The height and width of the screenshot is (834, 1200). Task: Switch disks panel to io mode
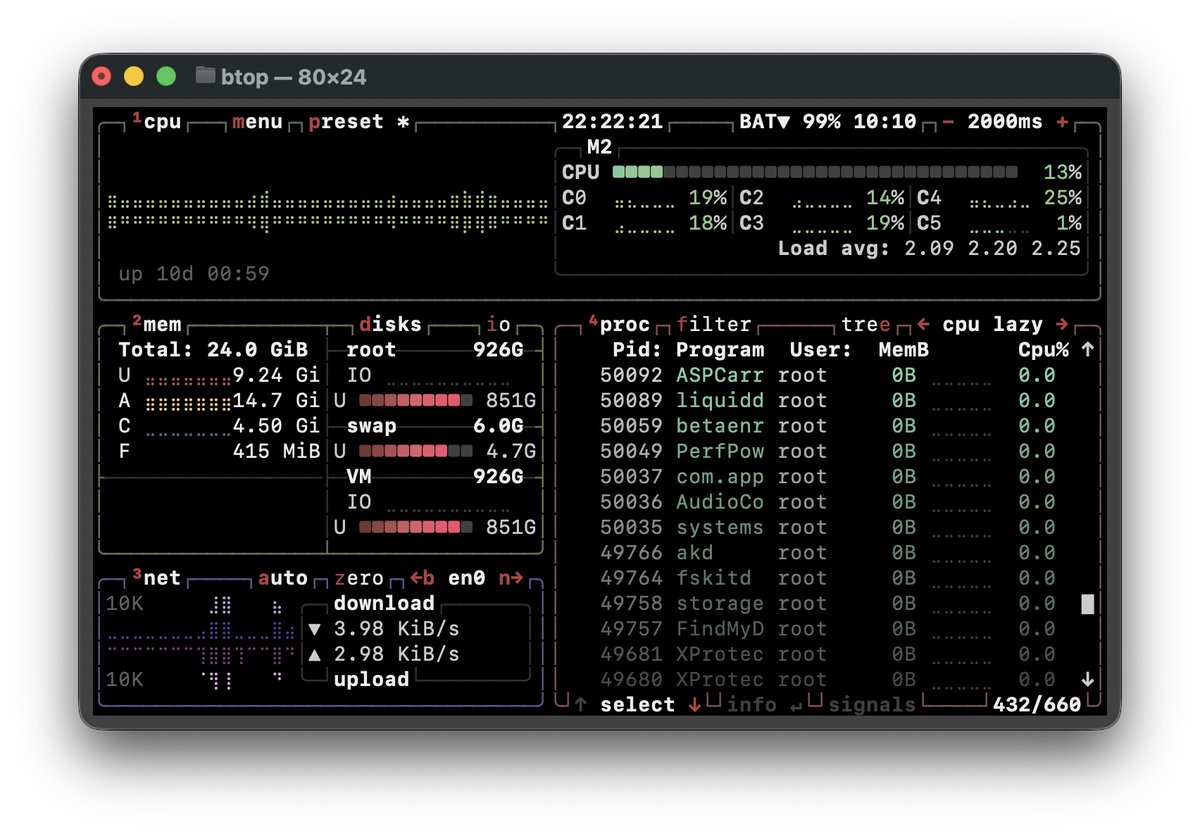[x=498, y=324]
